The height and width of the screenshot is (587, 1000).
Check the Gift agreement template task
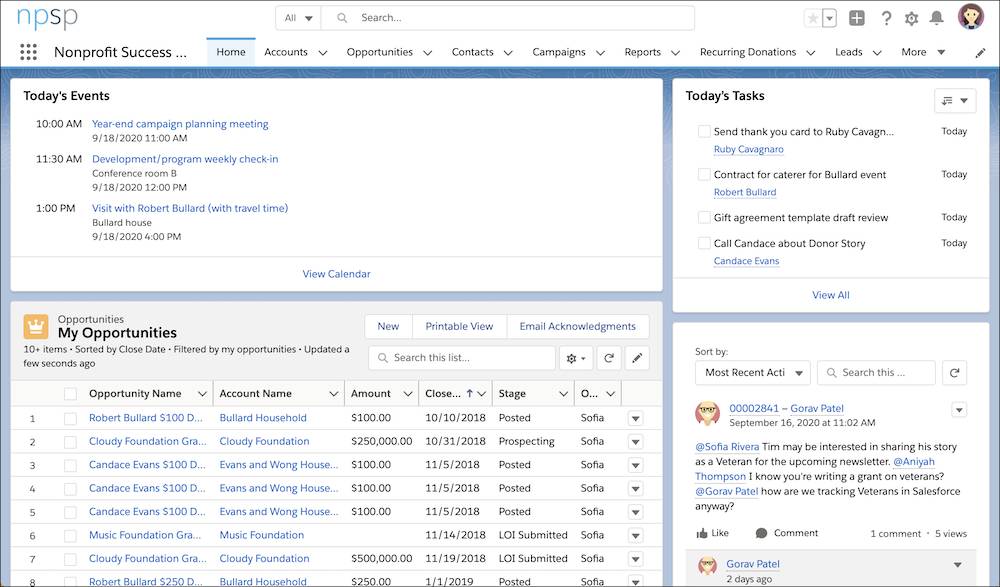coord(704,218)
